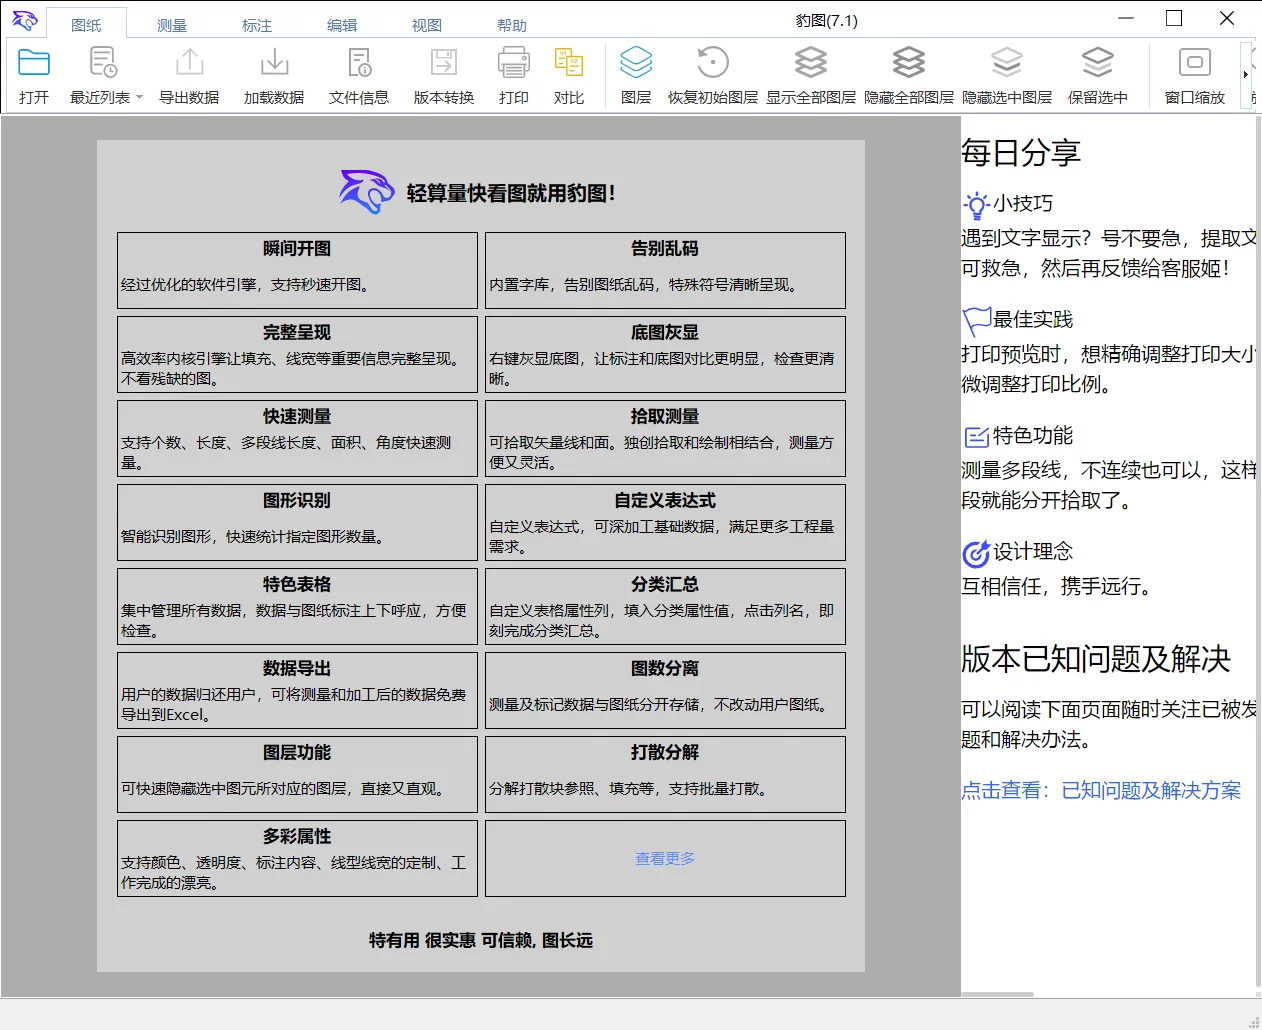This screenshot has height=1030, width=1262.
Task: Hide selected layer via 隐藏选中图层
Action: coord(1007,64)
